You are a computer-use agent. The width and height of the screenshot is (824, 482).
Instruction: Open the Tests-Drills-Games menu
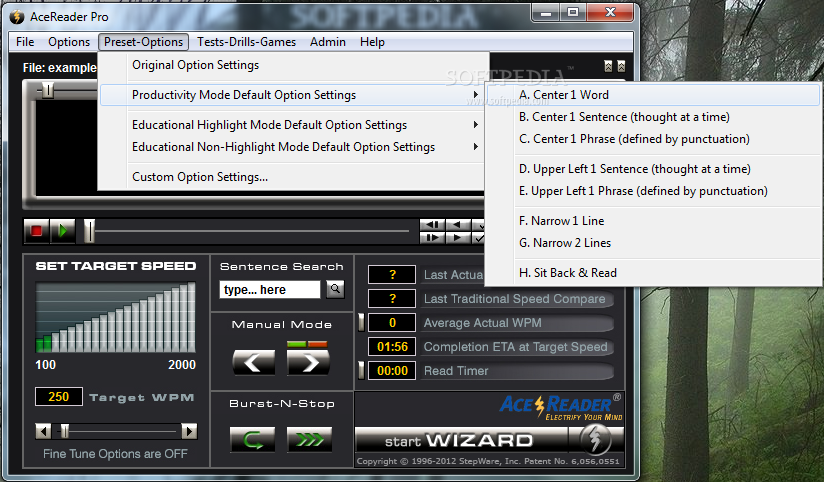[246, 42]
